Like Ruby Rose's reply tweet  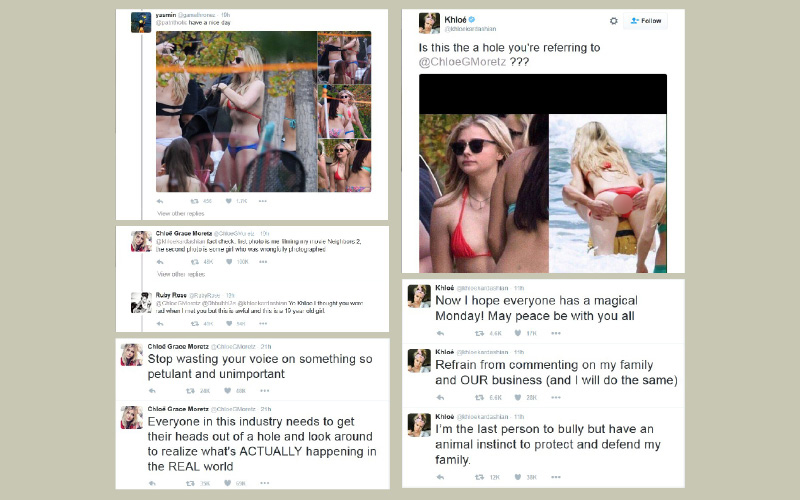pyautogui.click(x=229, y=323)
